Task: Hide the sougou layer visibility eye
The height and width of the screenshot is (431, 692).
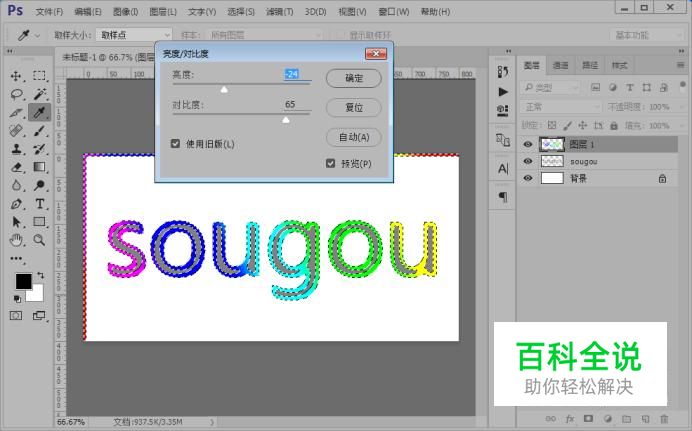Action: pyautogui.click(x=528, y=161)
